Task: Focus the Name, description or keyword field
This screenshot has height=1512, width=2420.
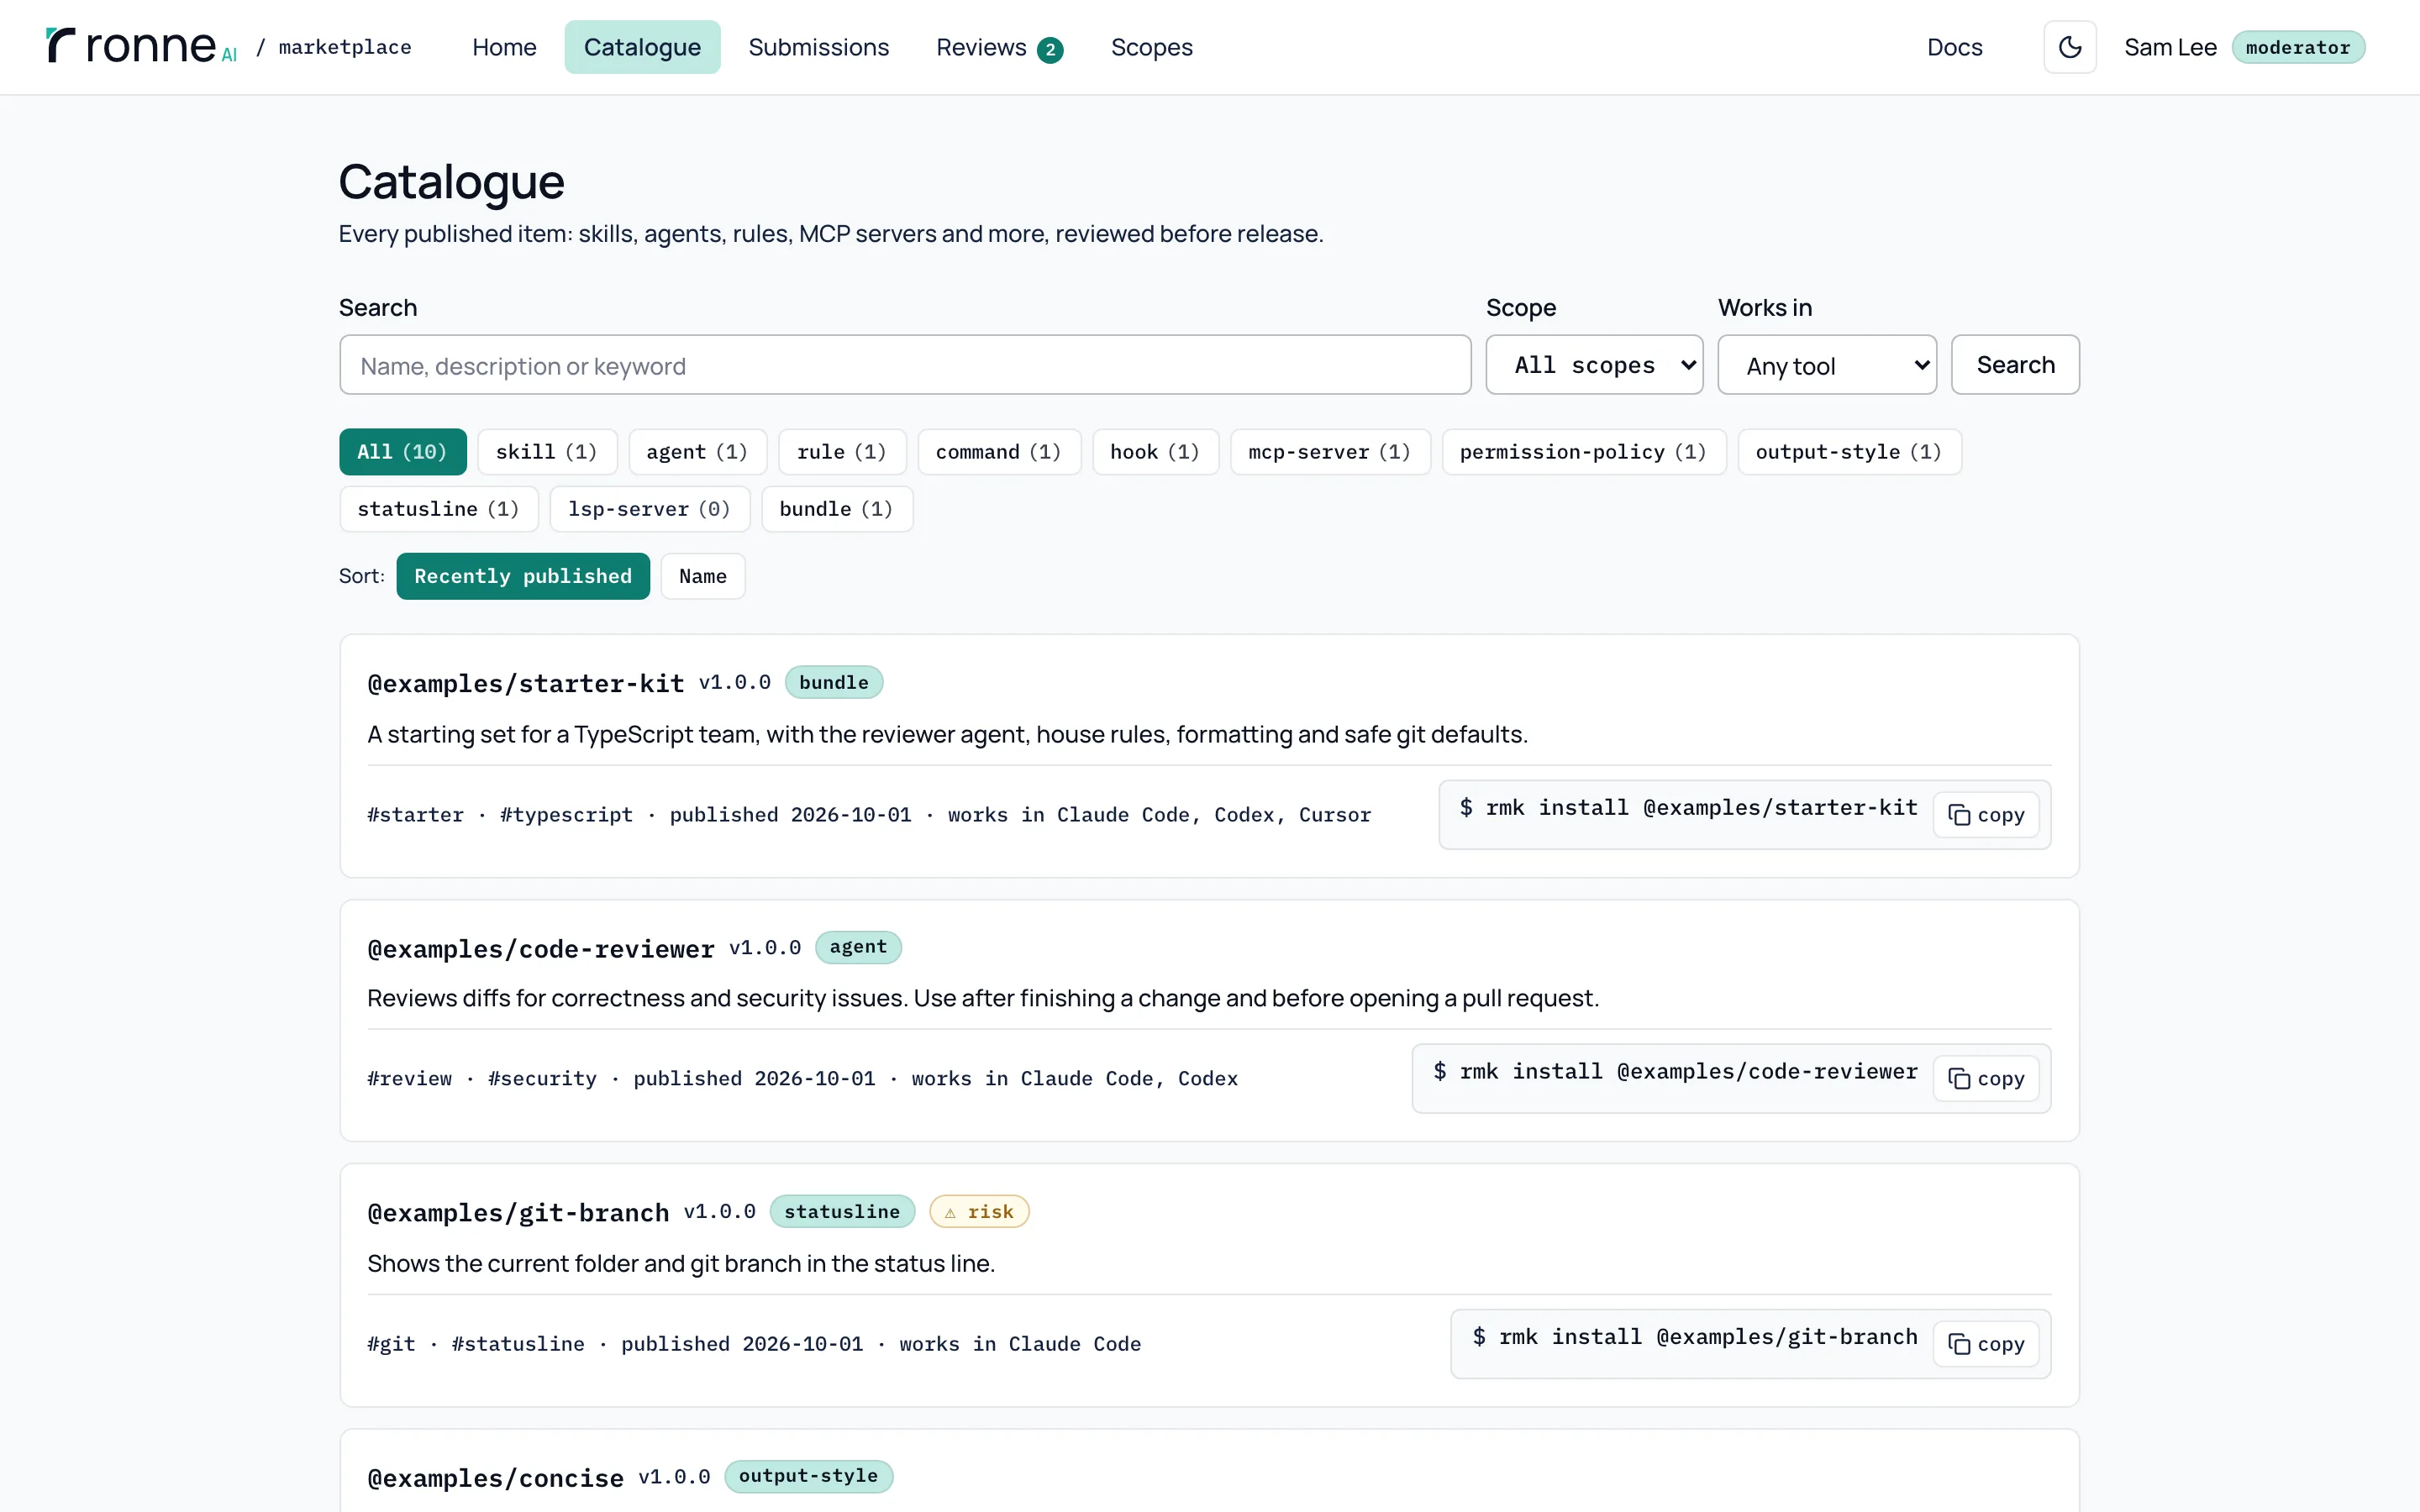Action: click(x=905, y=365)
